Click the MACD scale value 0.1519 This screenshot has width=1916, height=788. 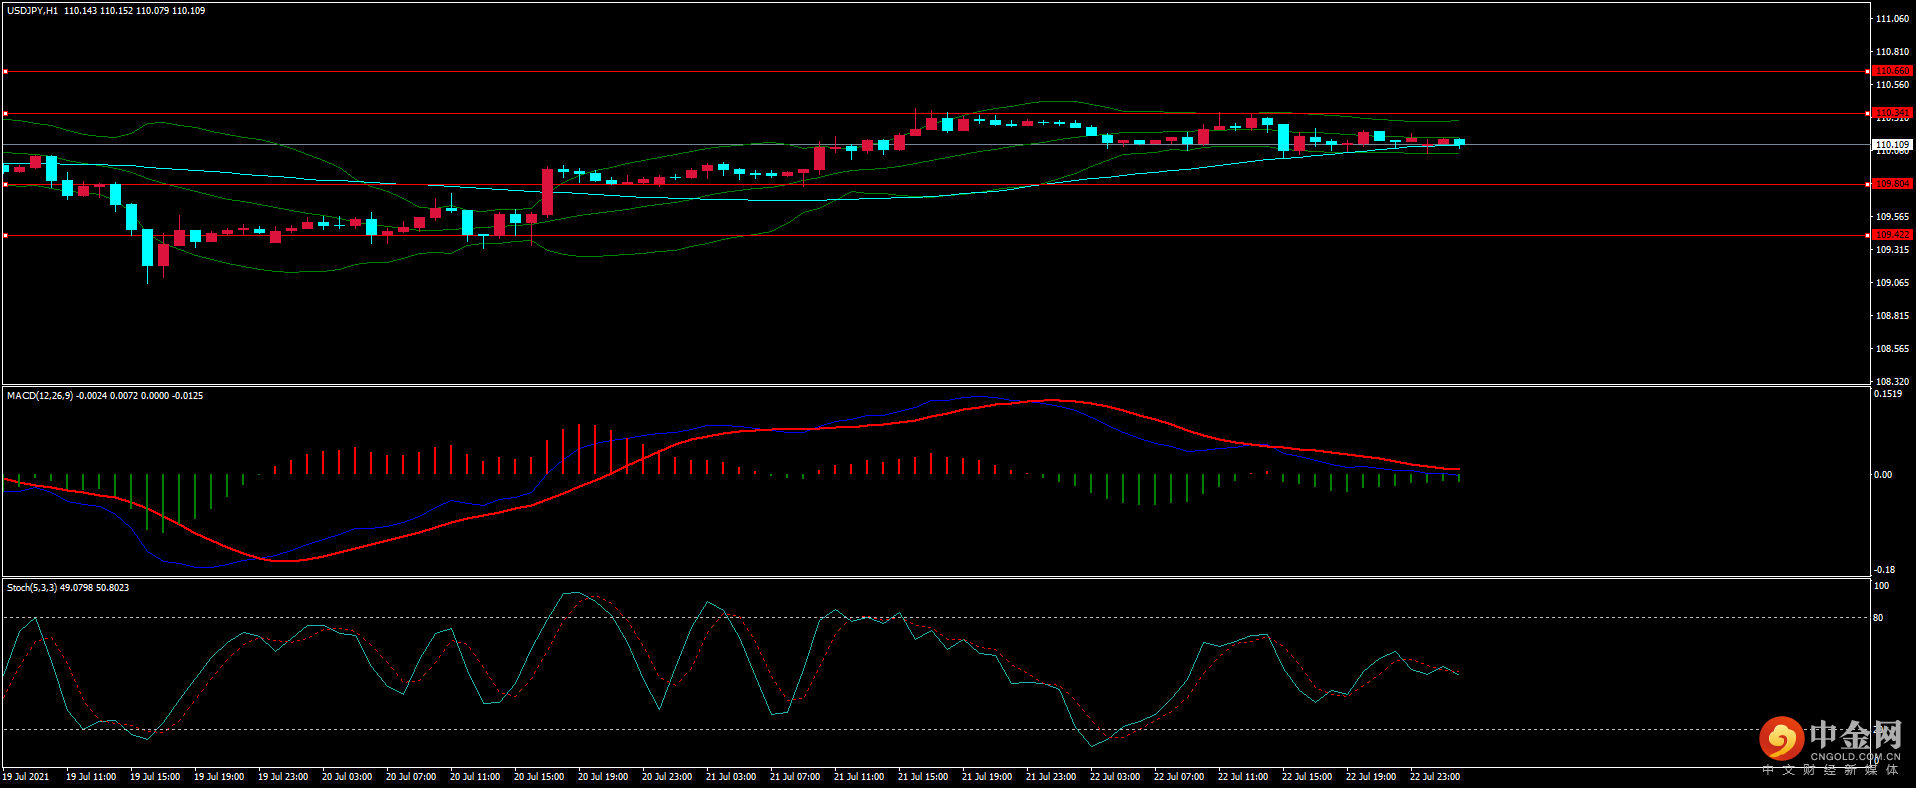pos(1888,394)
